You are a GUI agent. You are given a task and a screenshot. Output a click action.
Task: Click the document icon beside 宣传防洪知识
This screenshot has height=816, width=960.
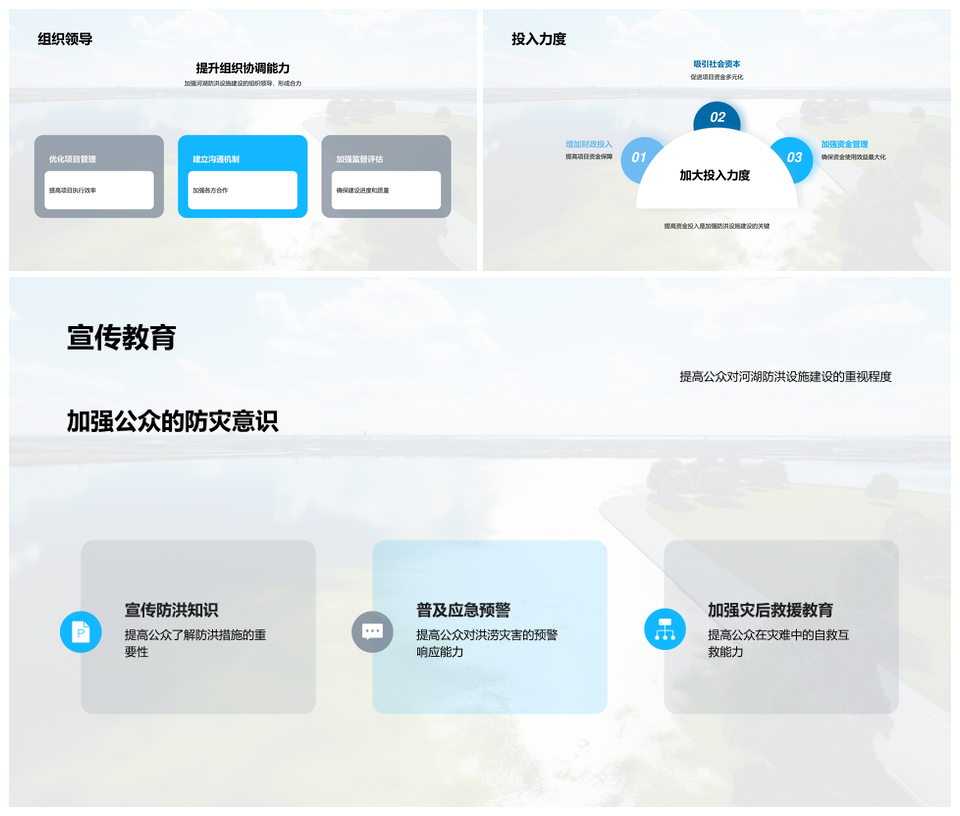[x=81, y=632]
